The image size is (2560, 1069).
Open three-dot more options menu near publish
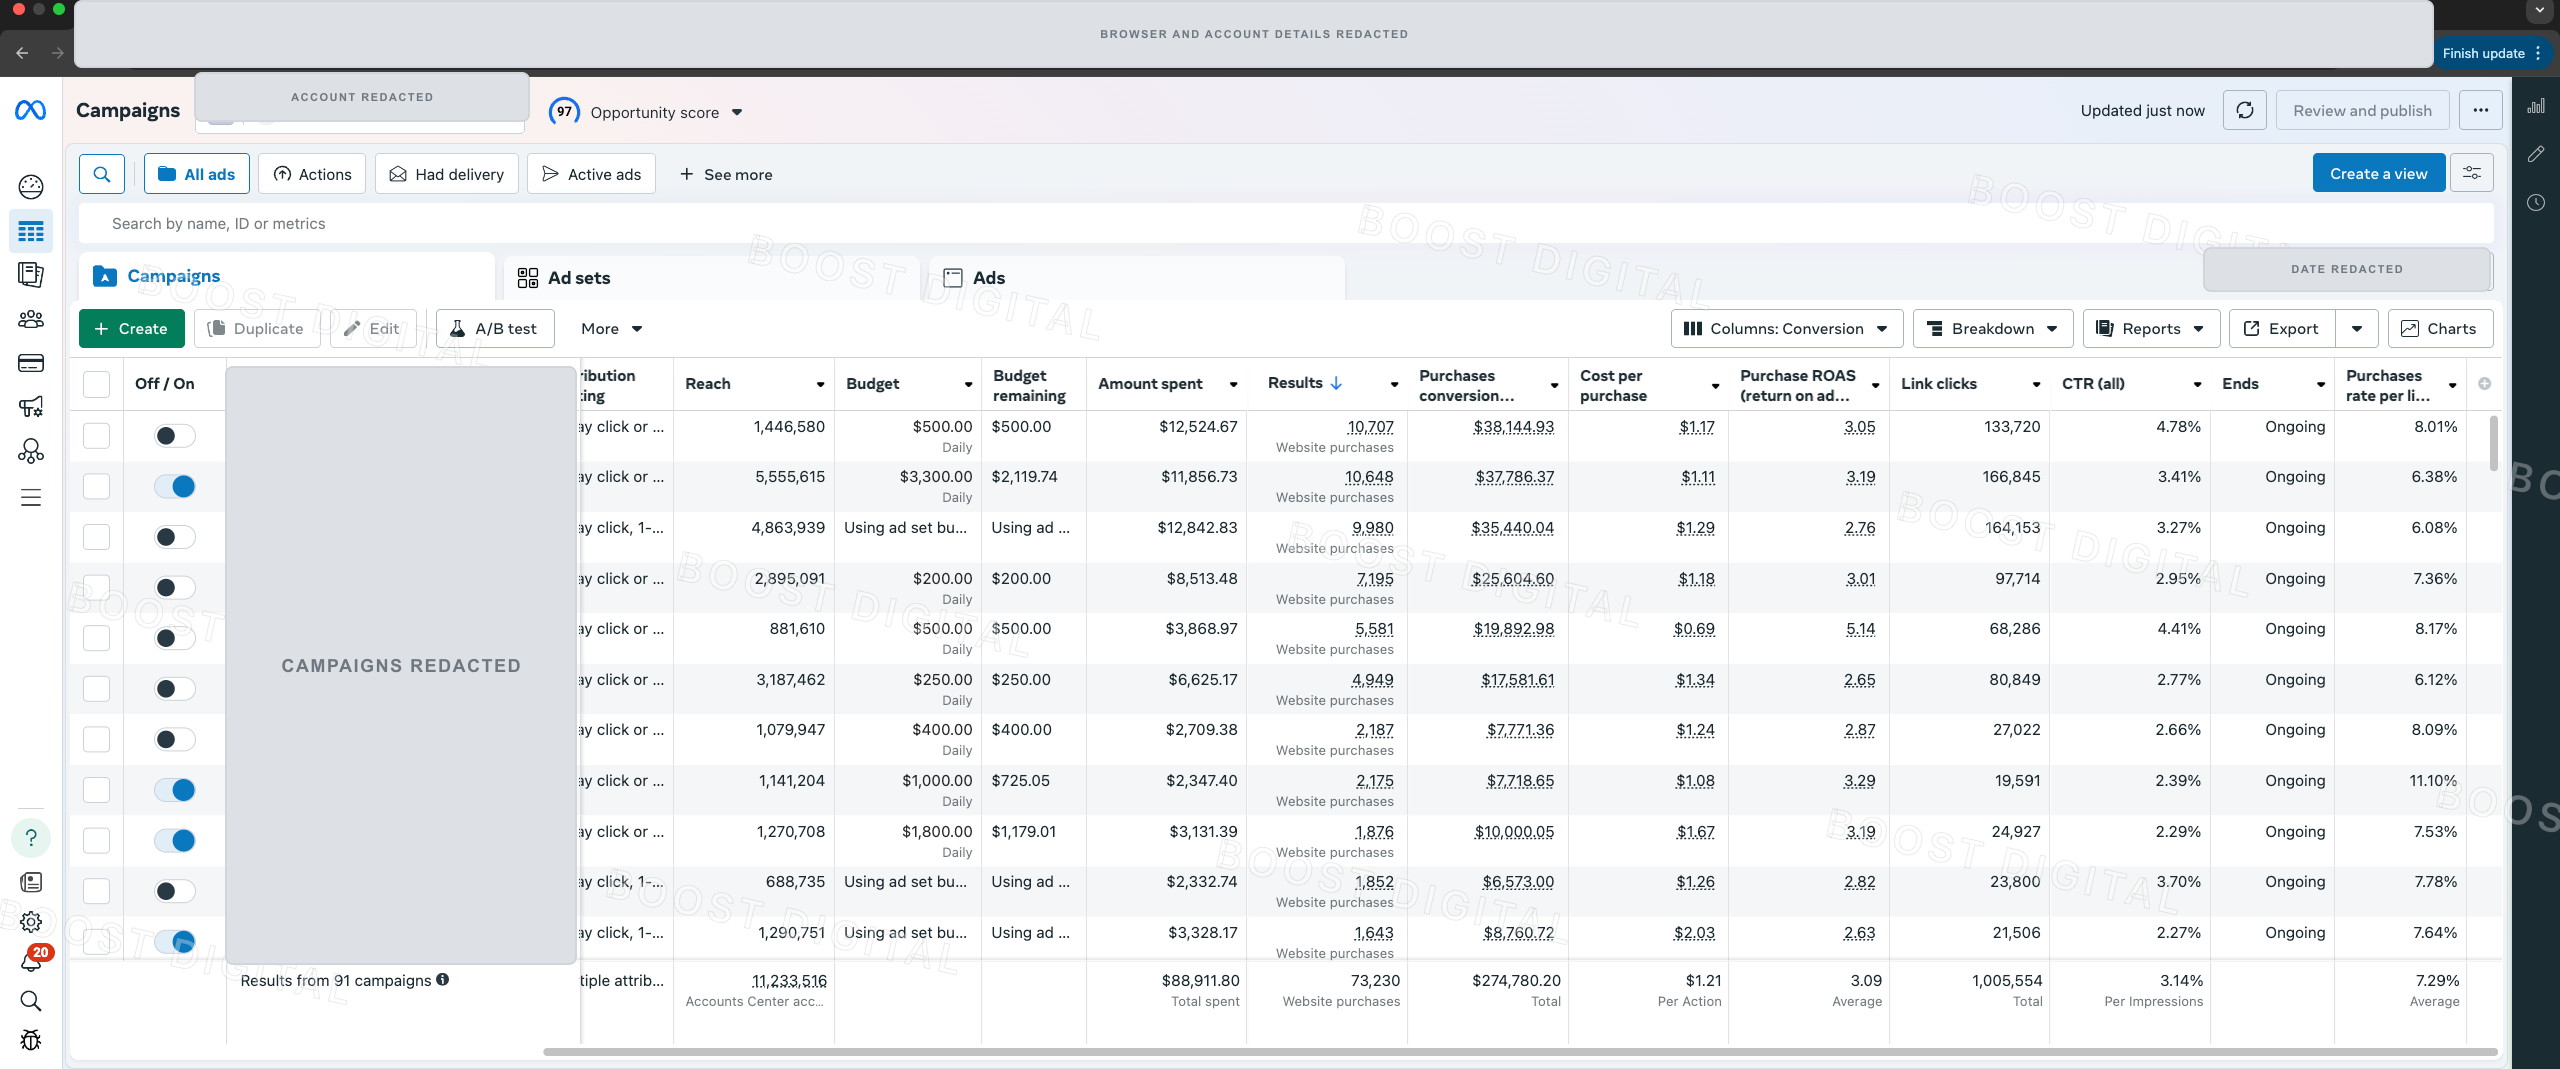[x=2480, y=111]
